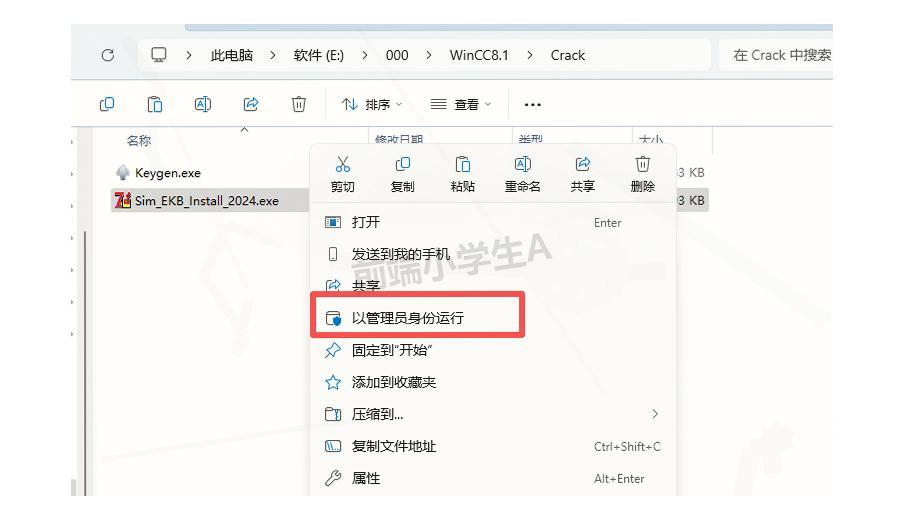Click the 软件 (E:) breadcrumb segment
Viewport: 905px width, 521px height.
[318, 55]
